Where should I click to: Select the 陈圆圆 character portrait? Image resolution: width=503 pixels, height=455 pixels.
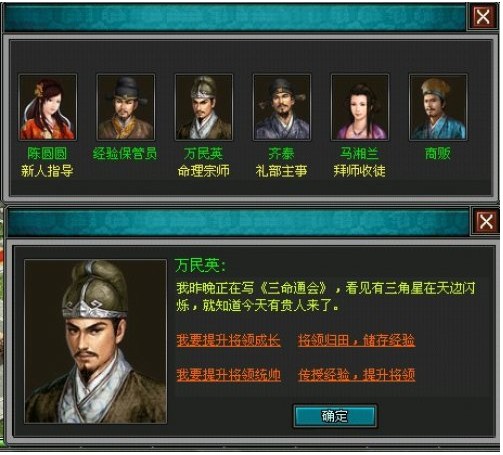pyautogui.click(x=48, y=107)
